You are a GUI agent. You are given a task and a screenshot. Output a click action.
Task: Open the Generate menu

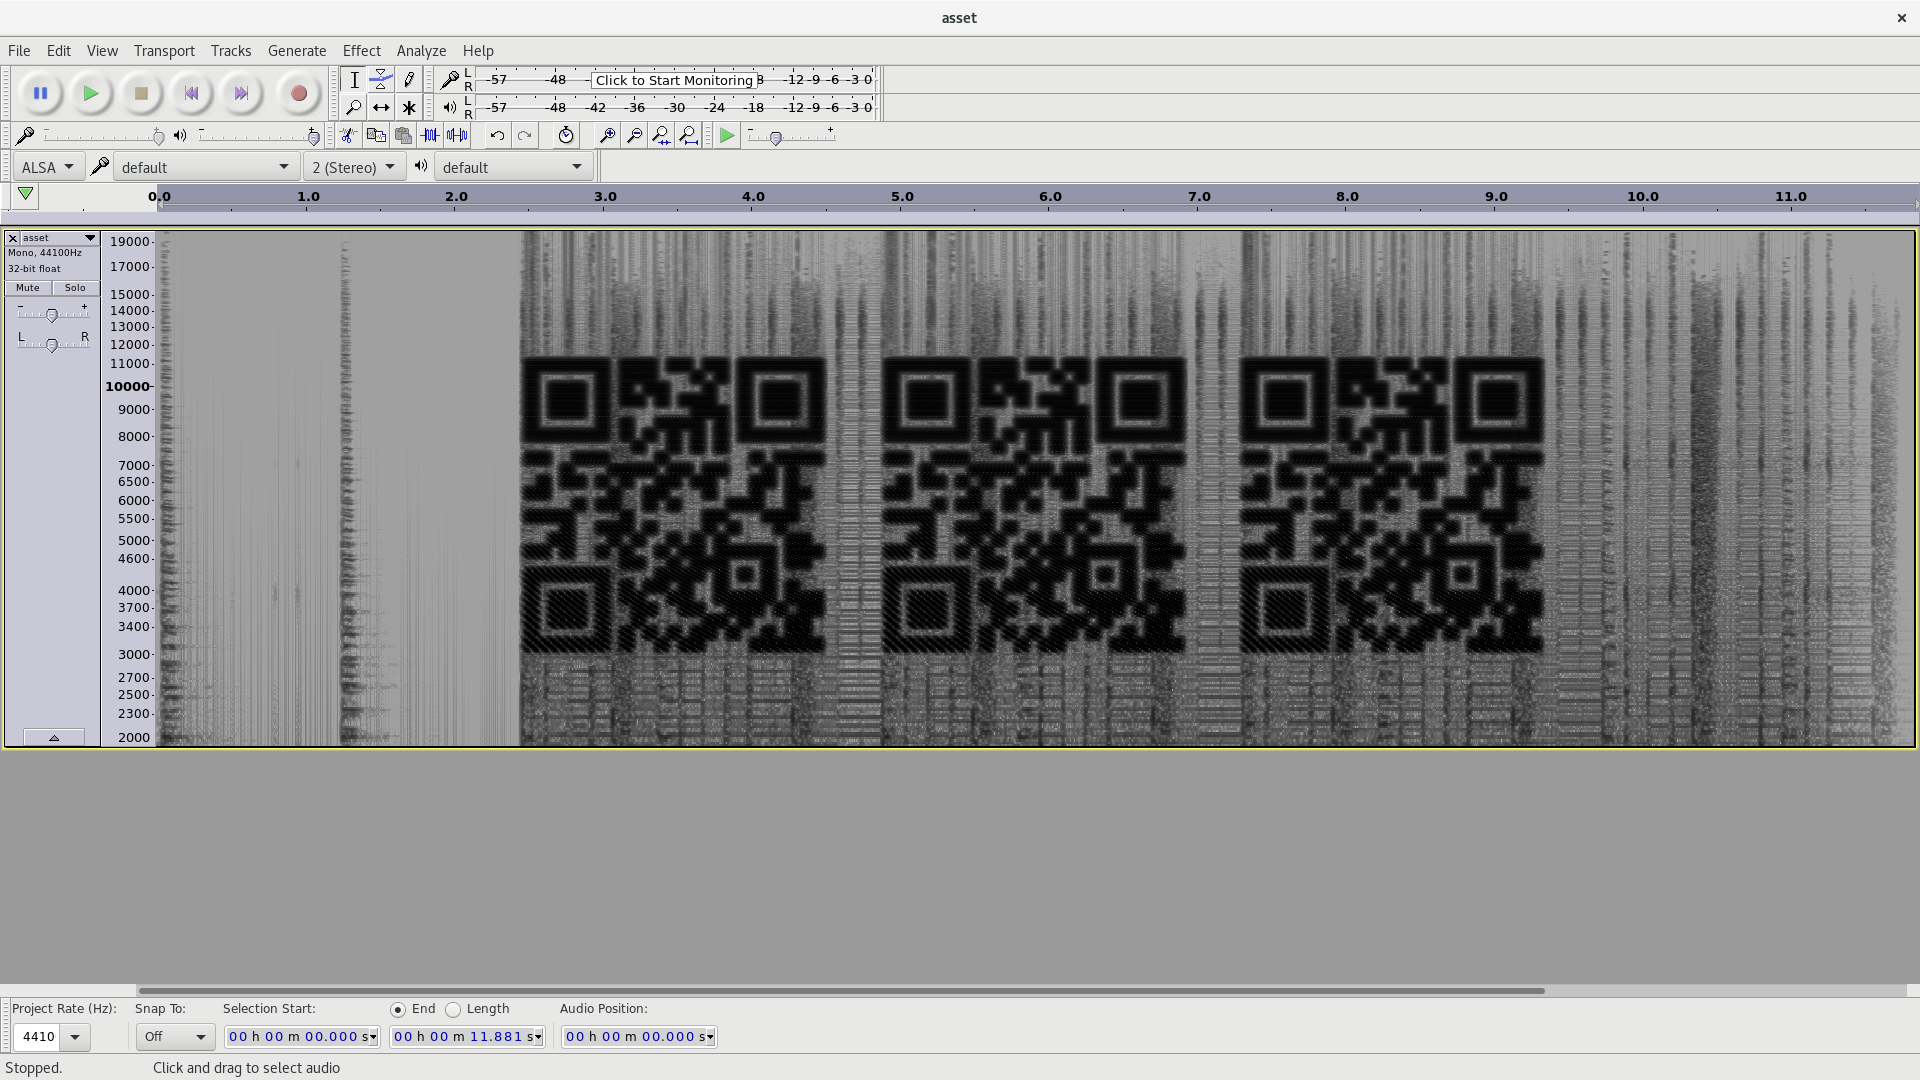pyautogui.click(x=297, y=51)
